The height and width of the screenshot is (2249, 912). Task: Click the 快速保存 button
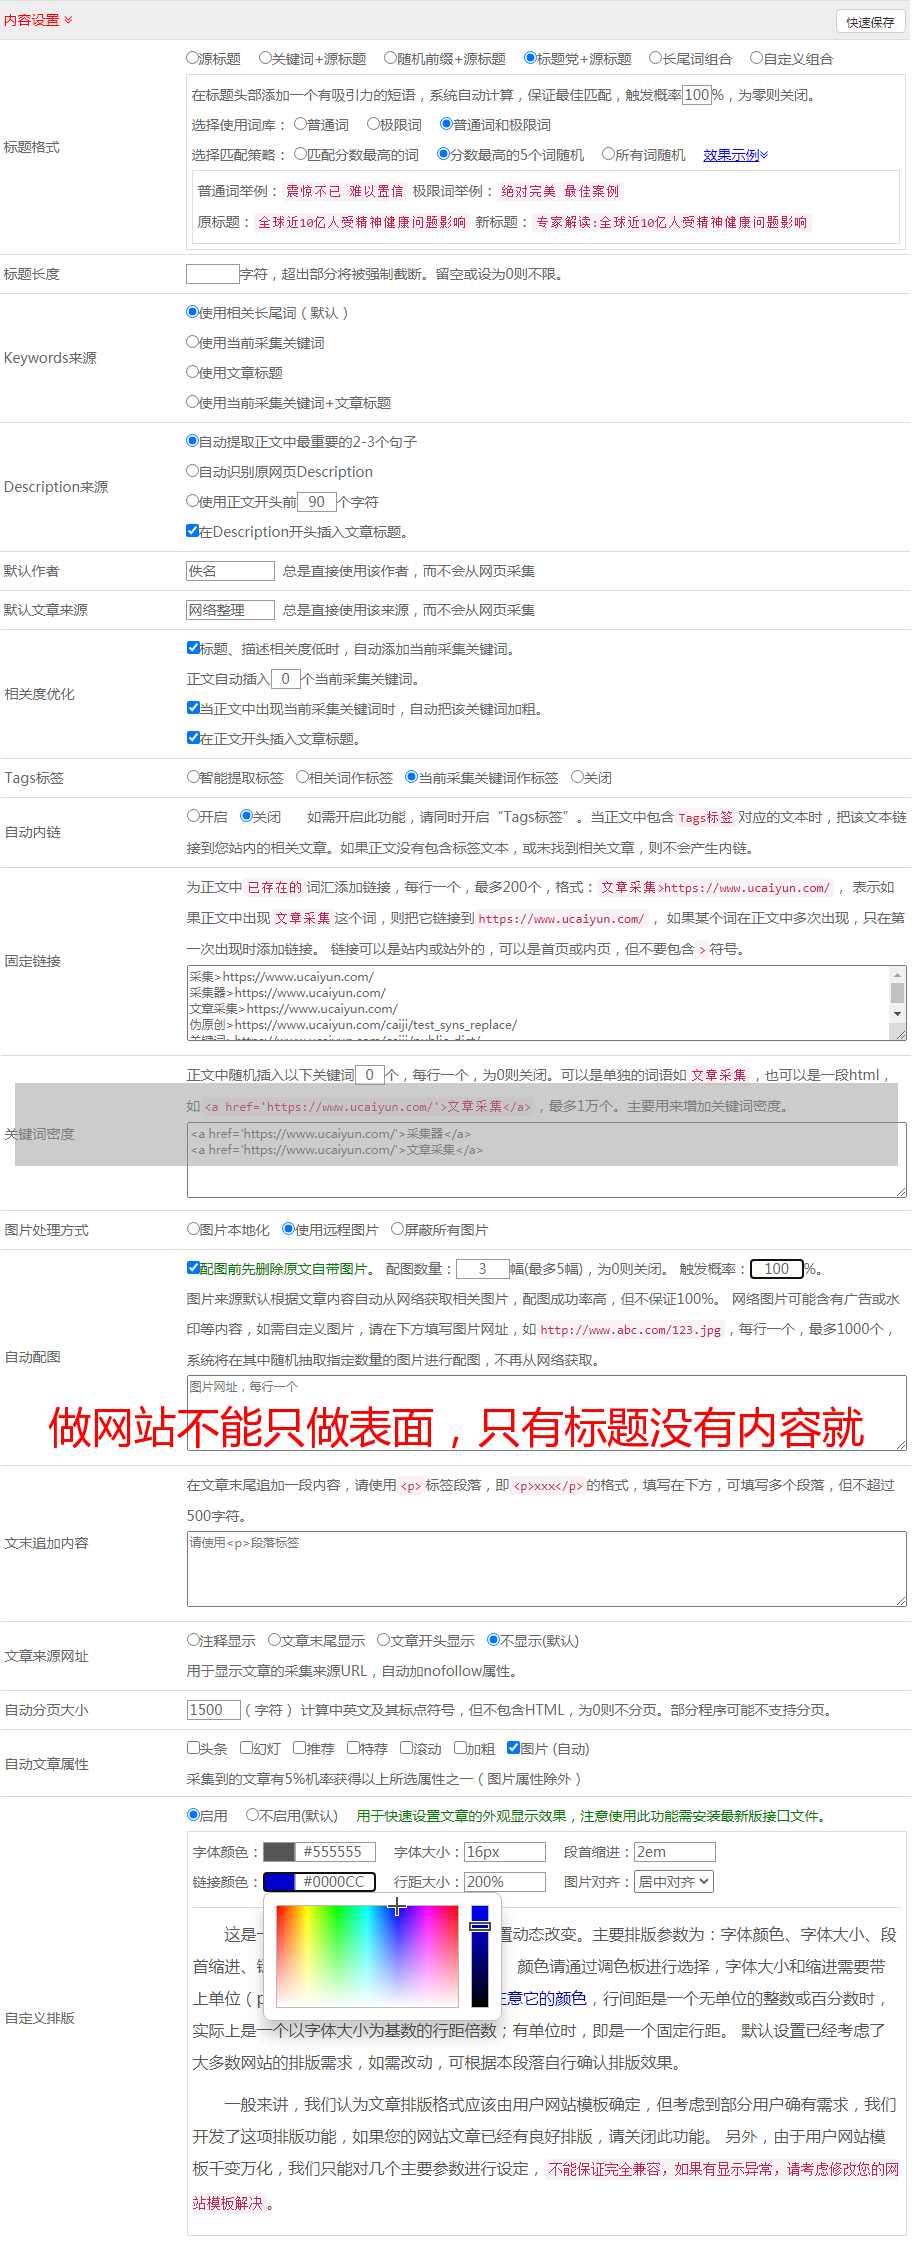870,22
